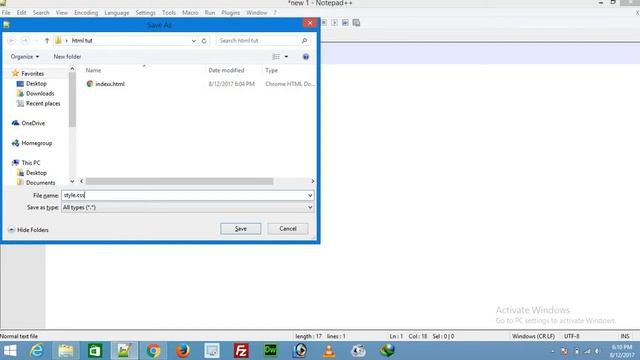This screenshot has width=640, height=360.
Task: Open FileZilla from taskbar
Action: 241,351
